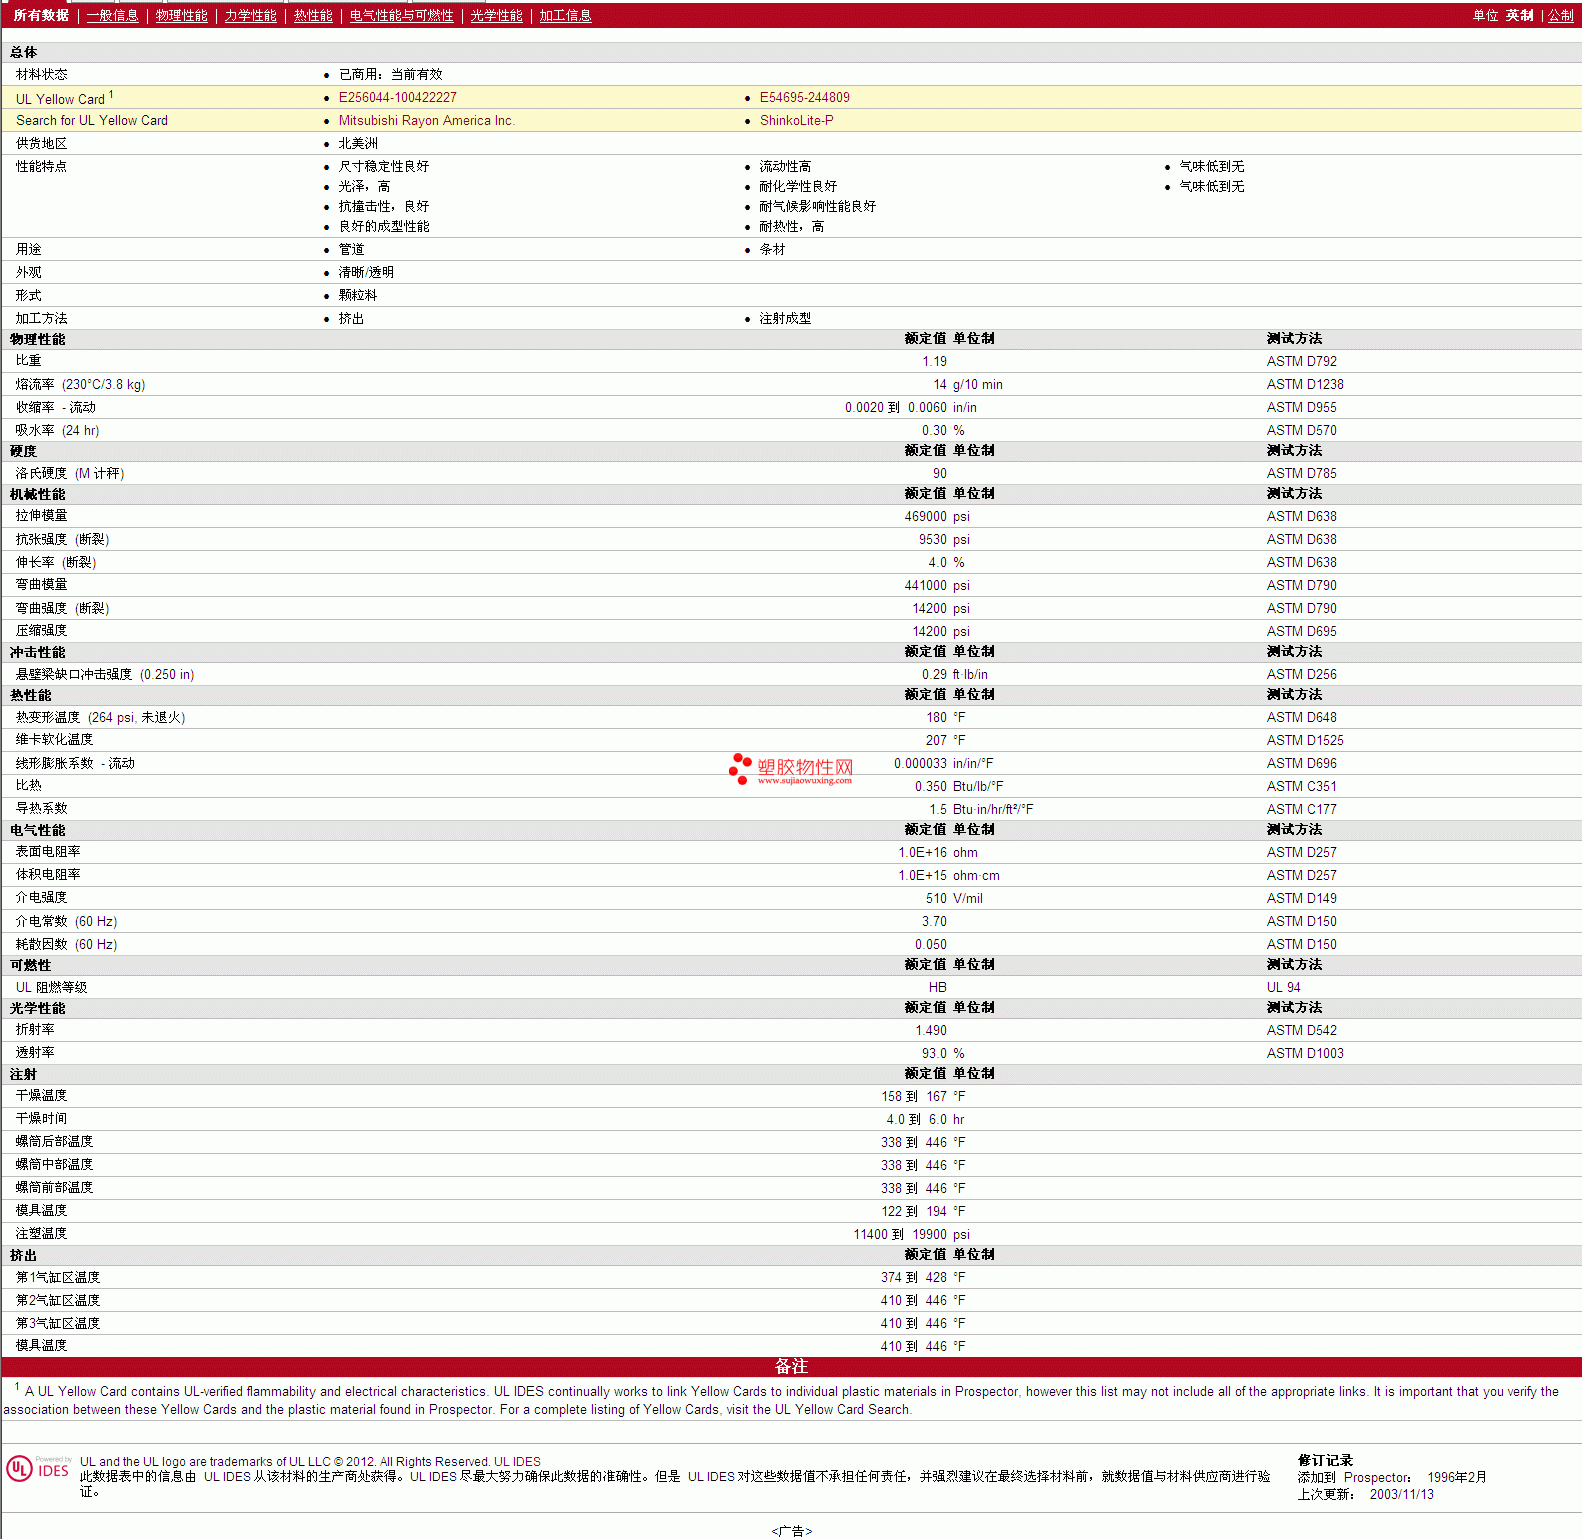Select the 维卡软化温度 label
1582x1539 pixels.
pos(54,740)
